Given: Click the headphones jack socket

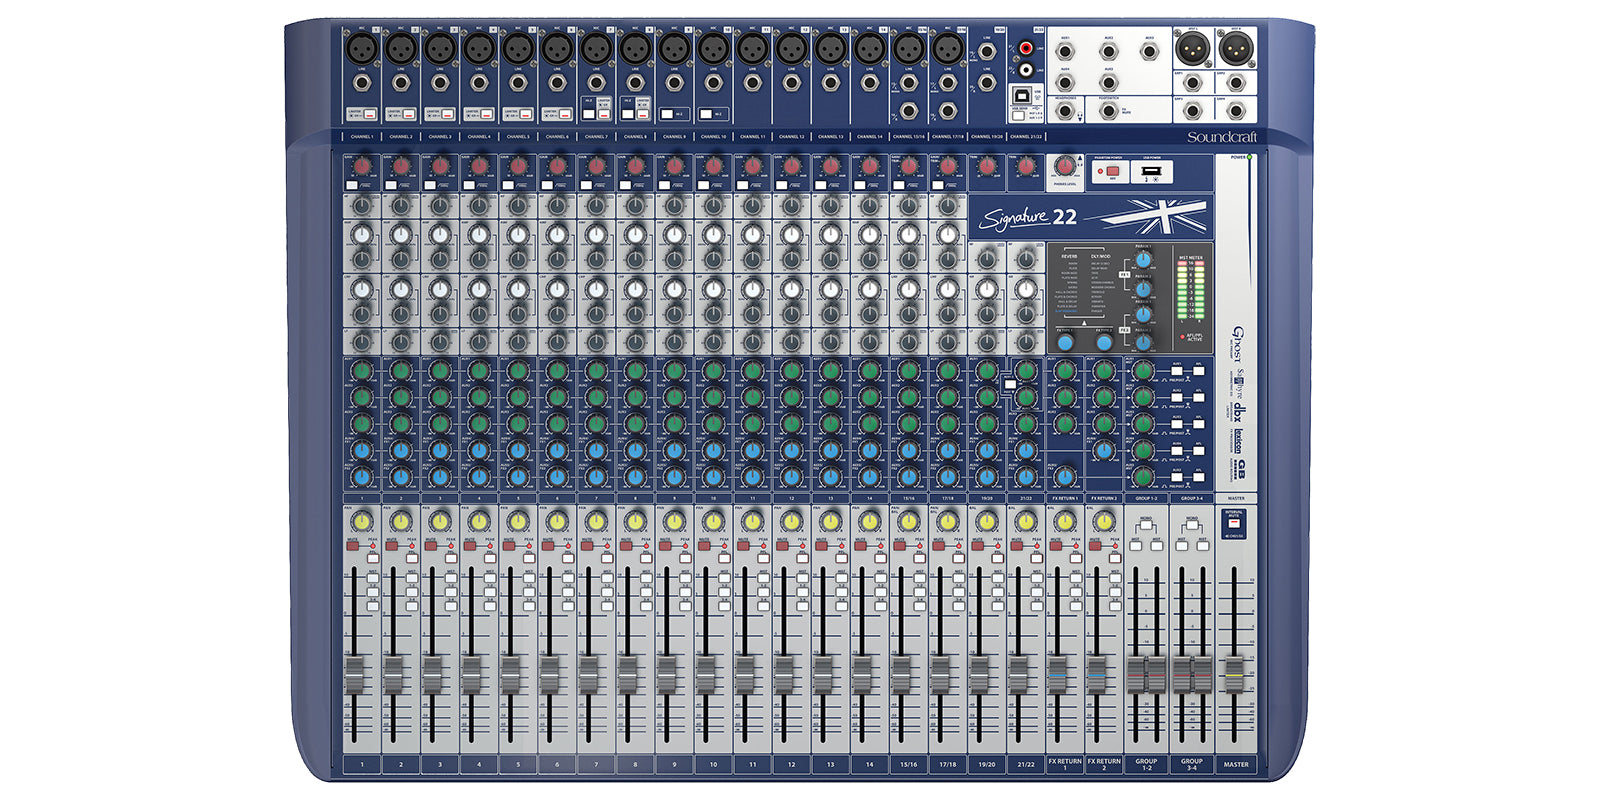Looking at the screenshot, I should (x=1065, y=112).
